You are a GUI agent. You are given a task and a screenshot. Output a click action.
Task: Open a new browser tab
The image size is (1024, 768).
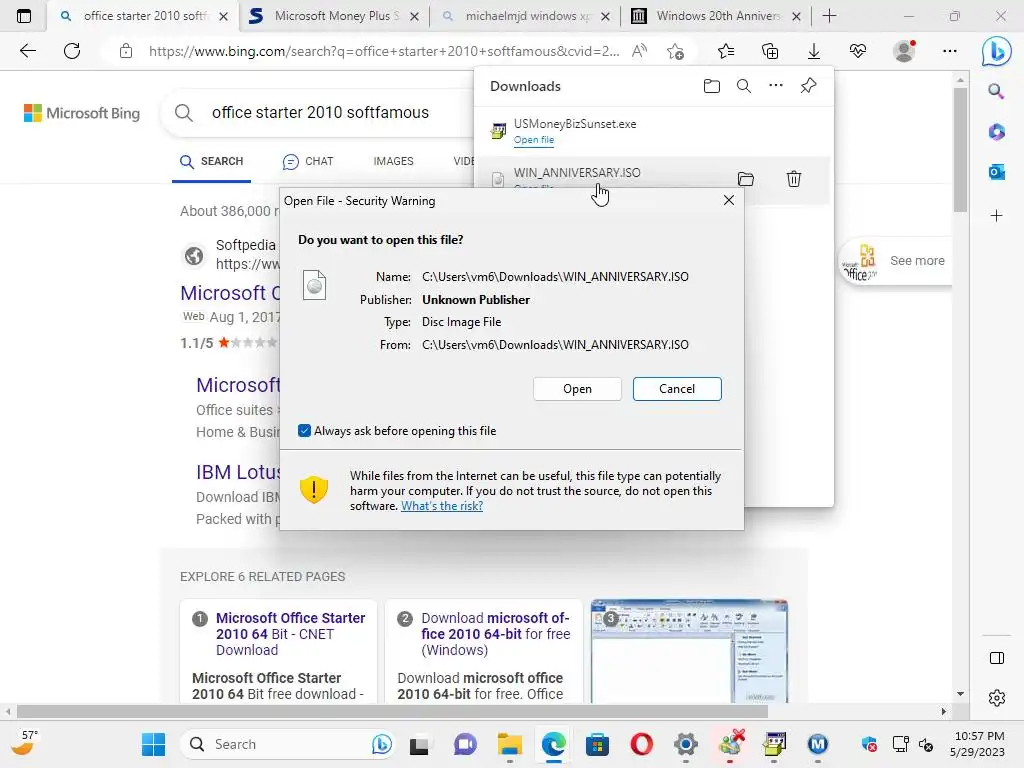pos(829,16)
